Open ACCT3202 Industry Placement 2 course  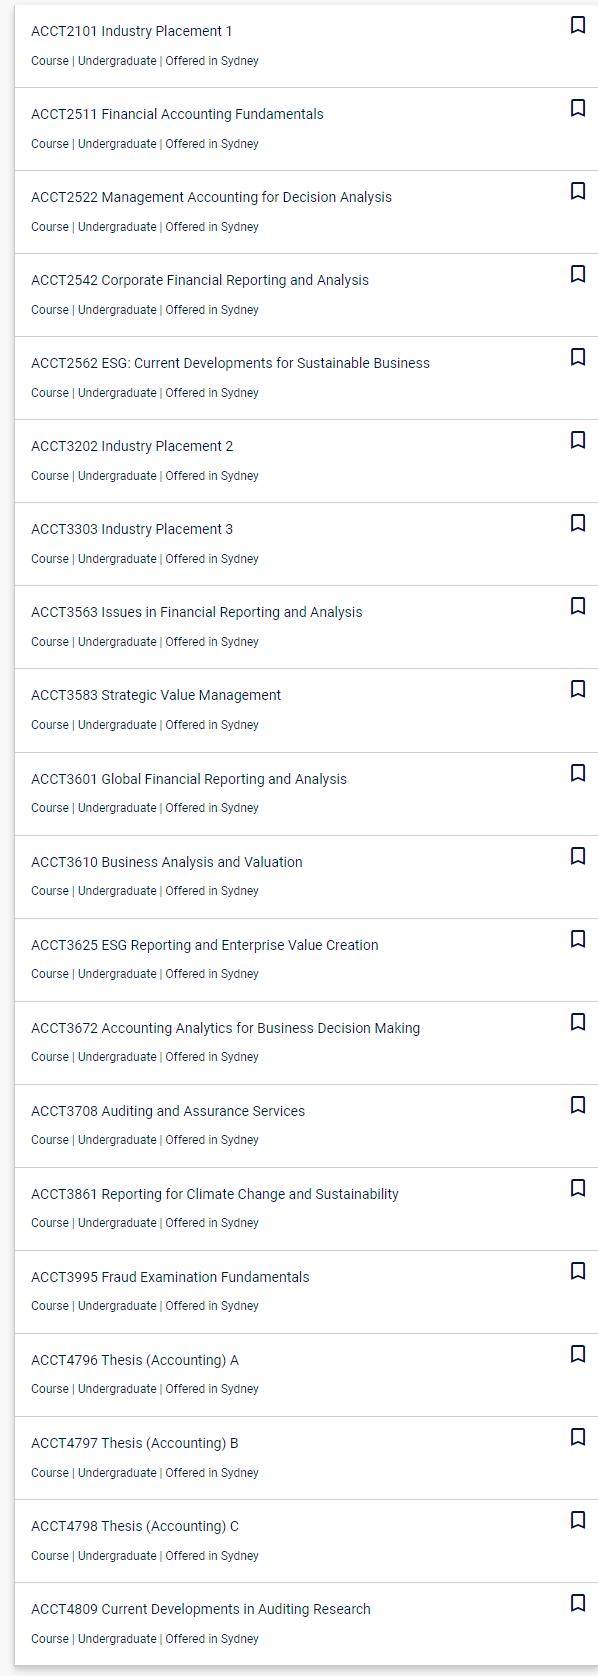[x=132, y=446]
